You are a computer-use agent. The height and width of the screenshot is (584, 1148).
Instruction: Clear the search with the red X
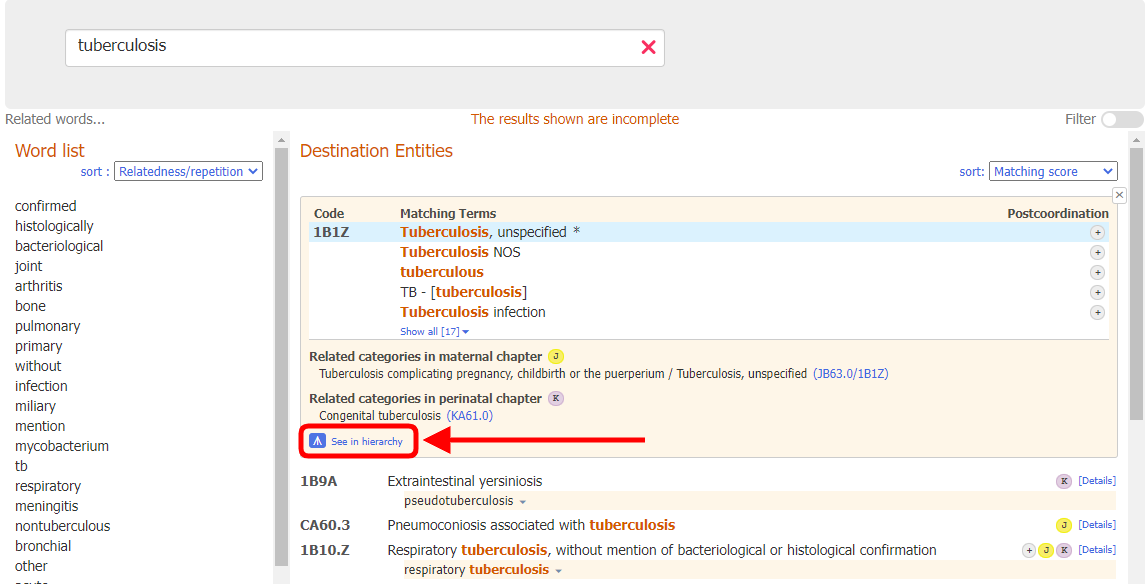(x=648, y=47)
